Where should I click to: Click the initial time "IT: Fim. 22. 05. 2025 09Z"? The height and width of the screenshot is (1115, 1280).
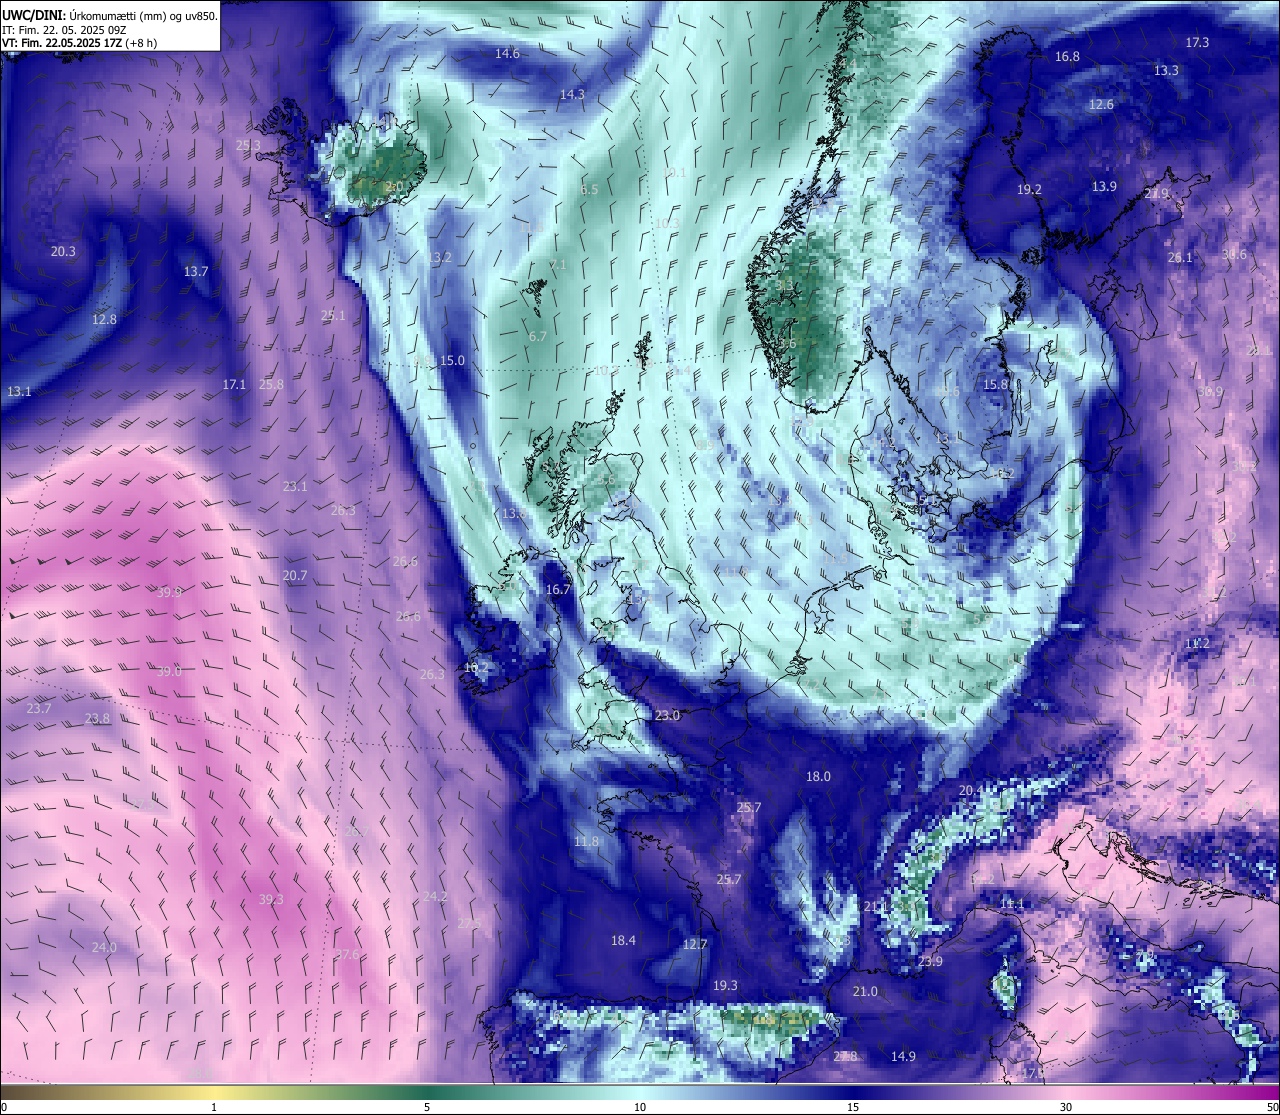coord(64,29)
